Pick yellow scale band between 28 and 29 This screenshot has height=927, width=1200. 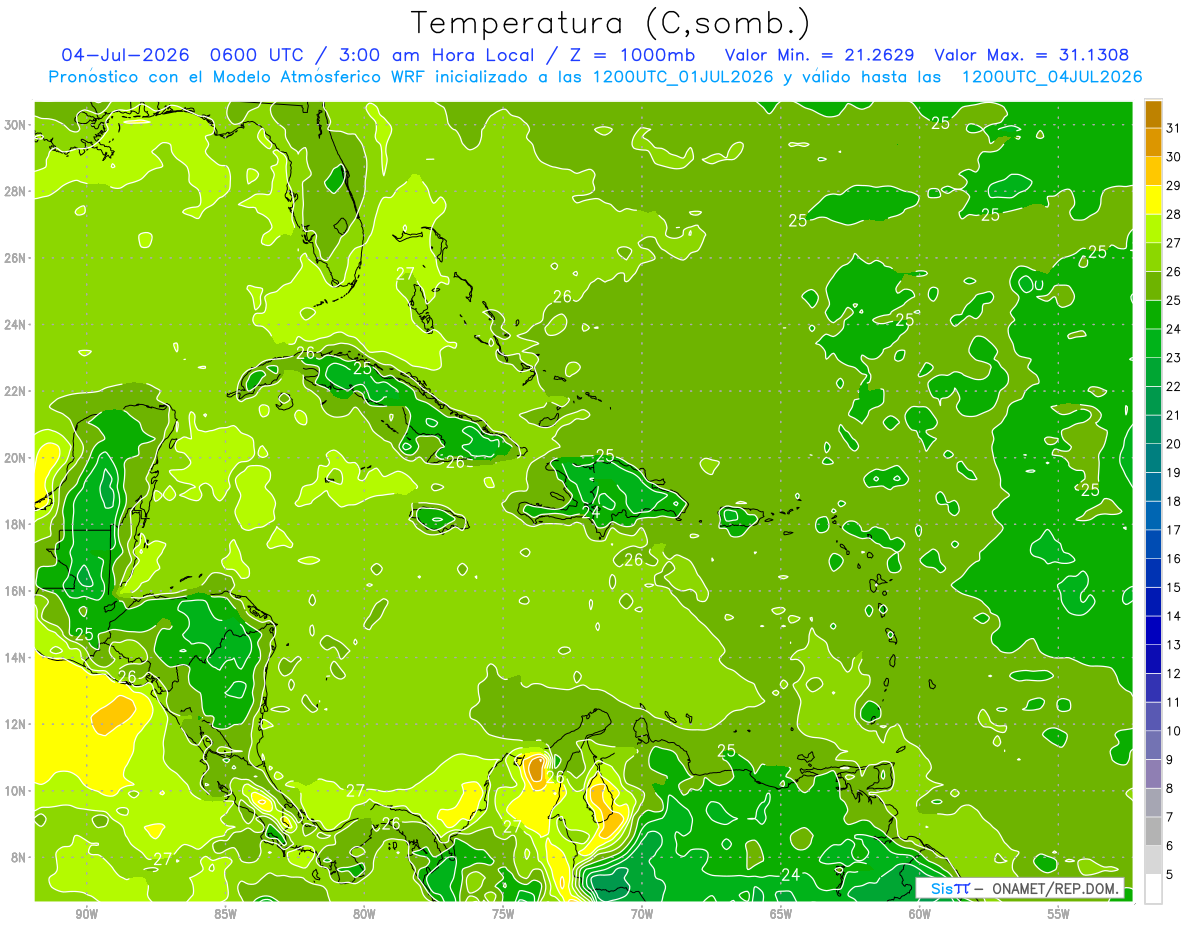pyautogui.click(x=1153, y=199)
